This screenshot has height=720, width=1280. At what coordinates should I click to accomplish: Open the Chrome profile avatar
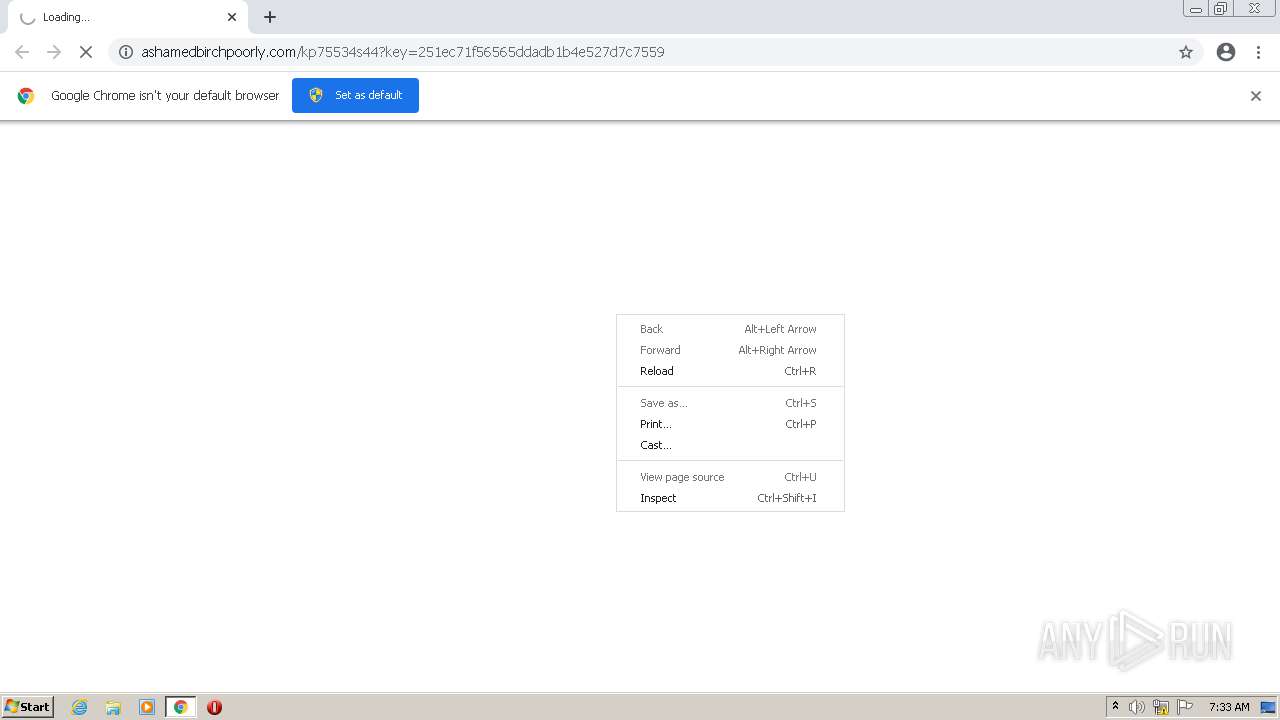coord(1226,52)
